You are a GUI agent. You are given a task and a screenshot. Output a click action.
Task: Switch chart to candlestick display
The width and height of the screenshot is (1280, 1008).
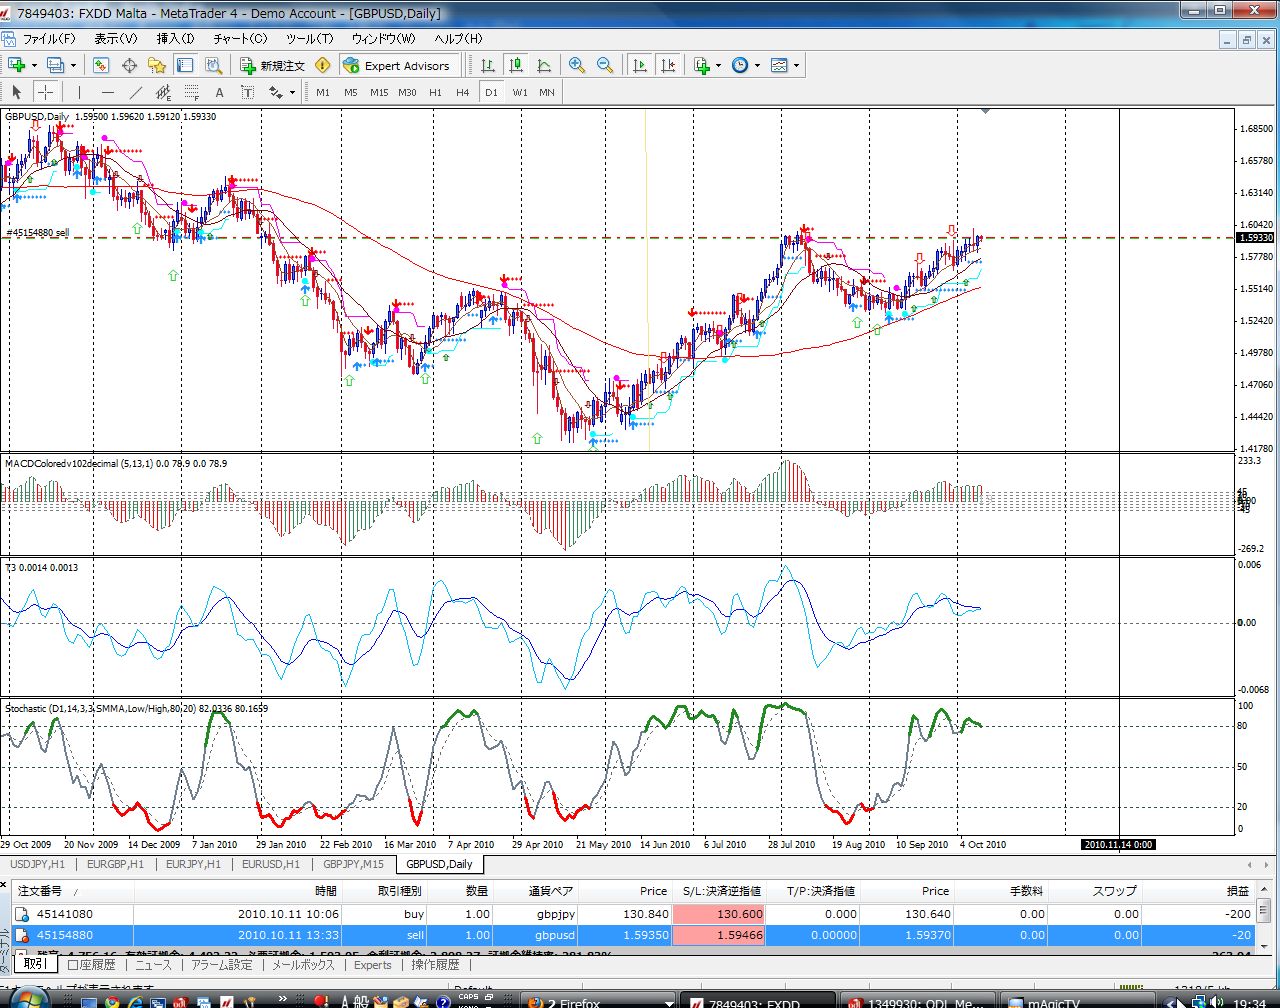(x=516, y=65)
